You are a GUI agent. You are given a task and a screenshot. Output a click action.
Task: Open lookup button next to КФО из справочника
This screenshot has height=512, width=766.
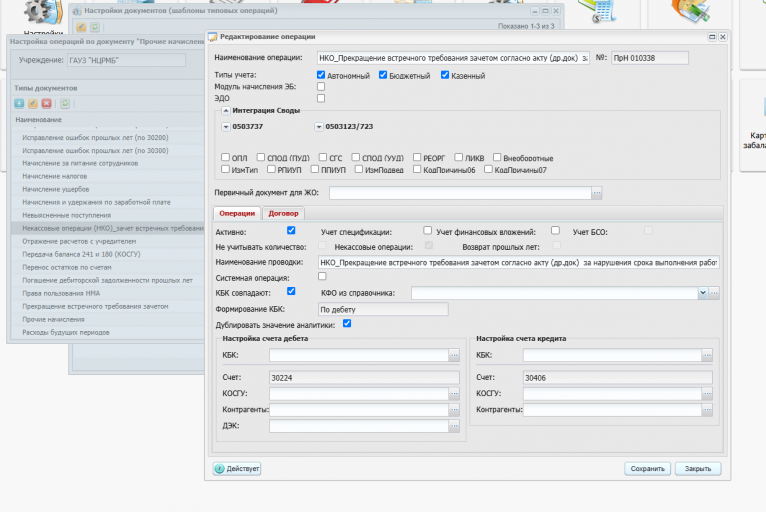[x=714, y=293]
